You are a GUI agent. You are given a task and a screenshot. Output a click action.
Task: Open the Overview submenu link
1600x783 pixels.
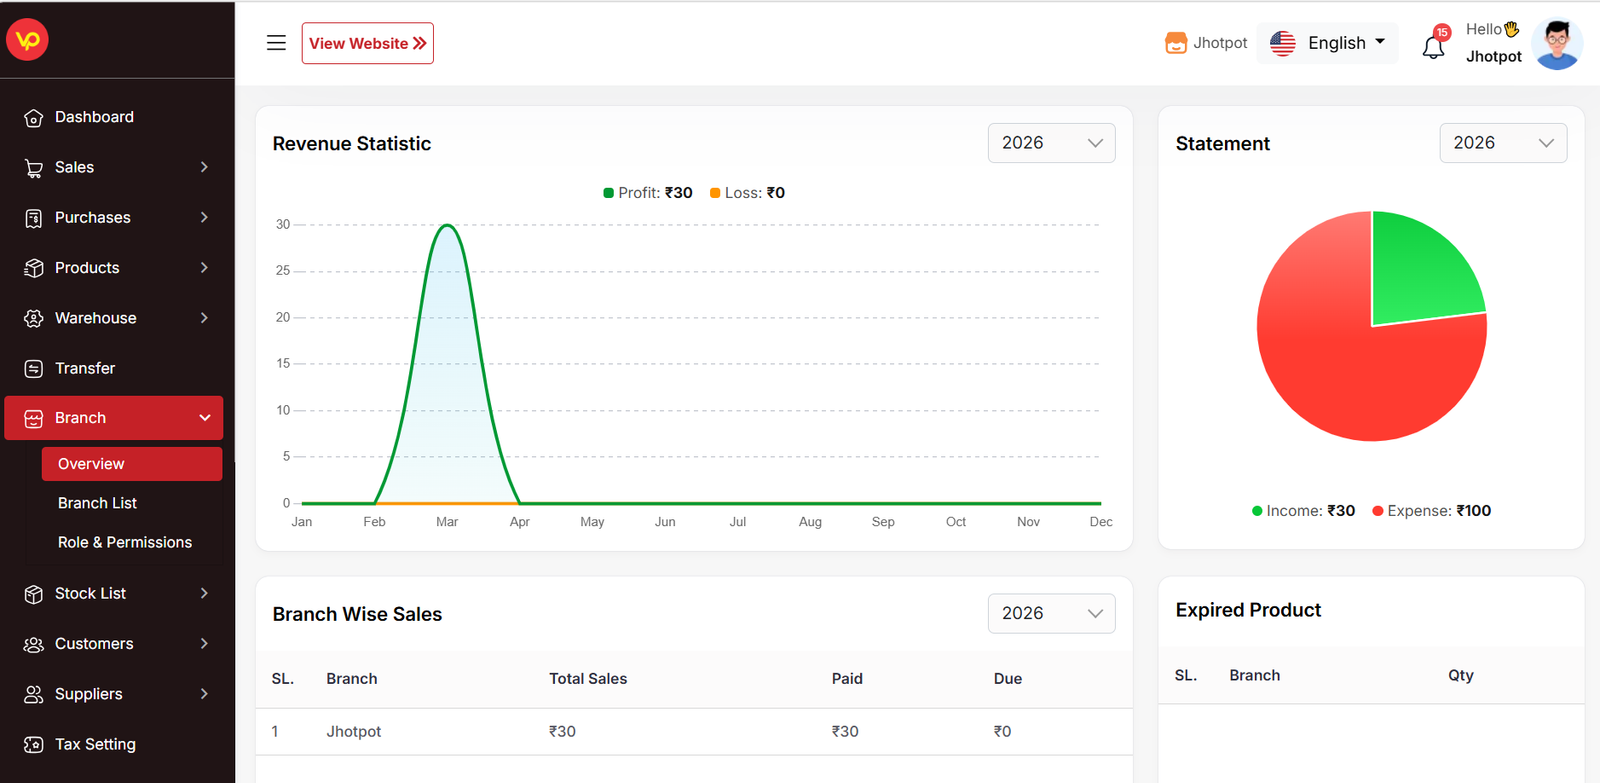tap(91, 464)
